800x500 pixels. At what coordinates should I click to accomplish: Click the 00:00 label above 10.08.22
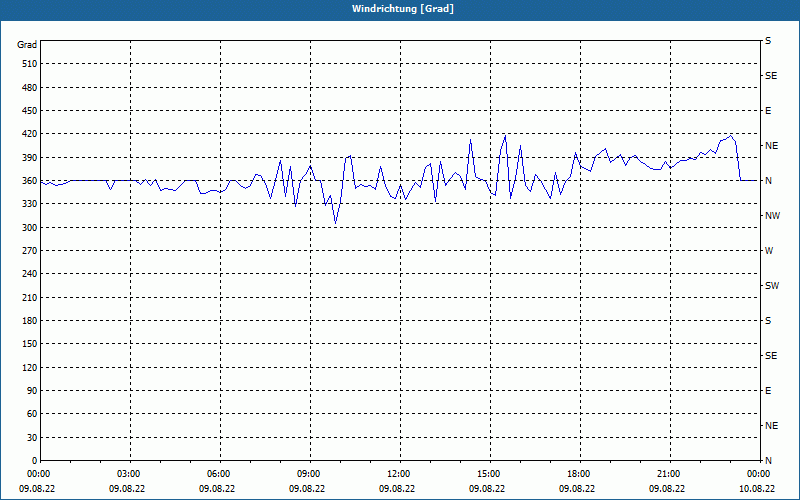coord(759,474)
